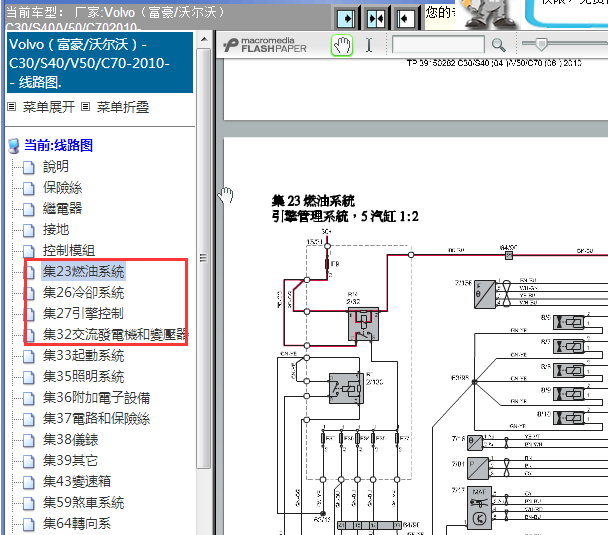This screenshot has width=608, height=535.
Task: Click the 当前车型 header text
Action: tap(115, 12)
